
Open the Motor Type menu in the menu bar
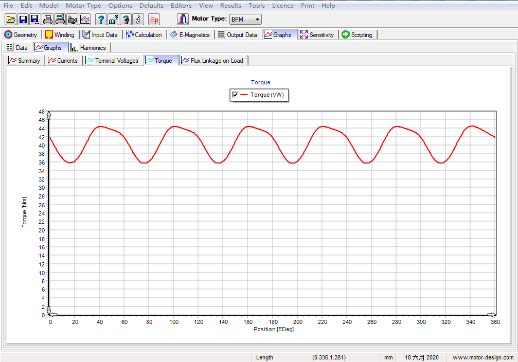(x=83, y=6)
